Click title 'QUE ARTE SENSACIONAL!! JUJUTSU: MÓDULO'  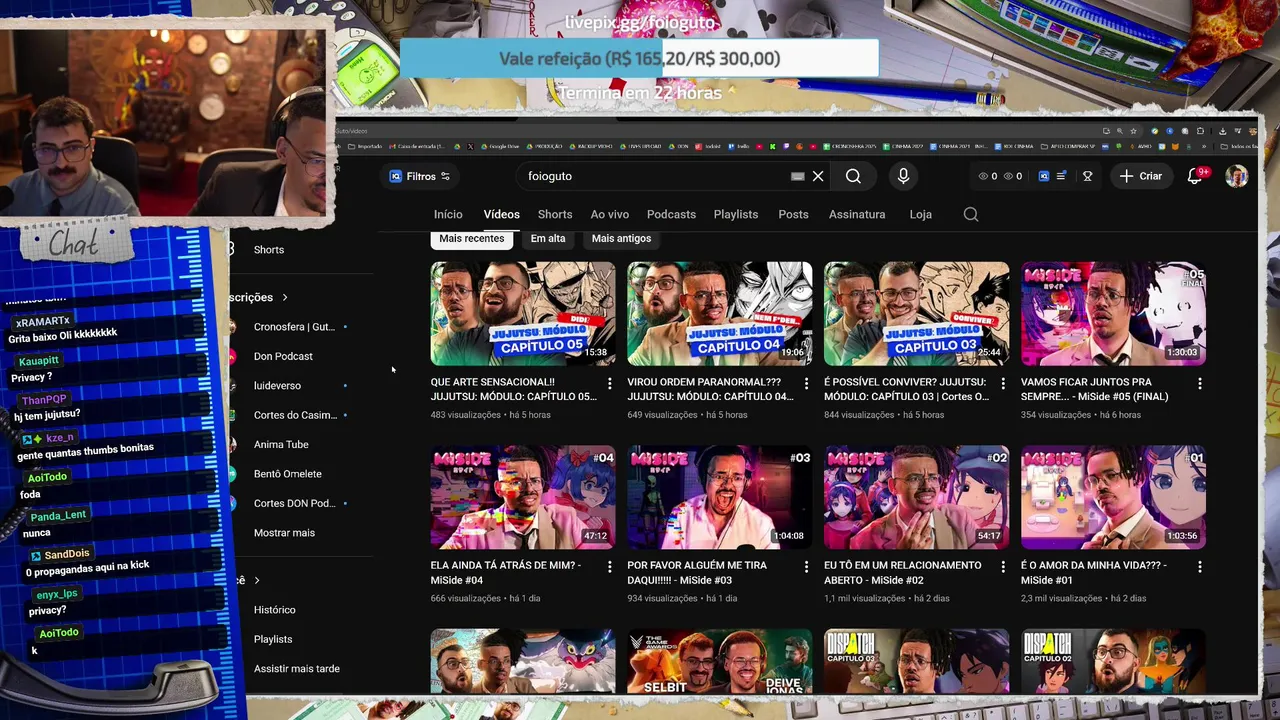(x=513, y=389)
